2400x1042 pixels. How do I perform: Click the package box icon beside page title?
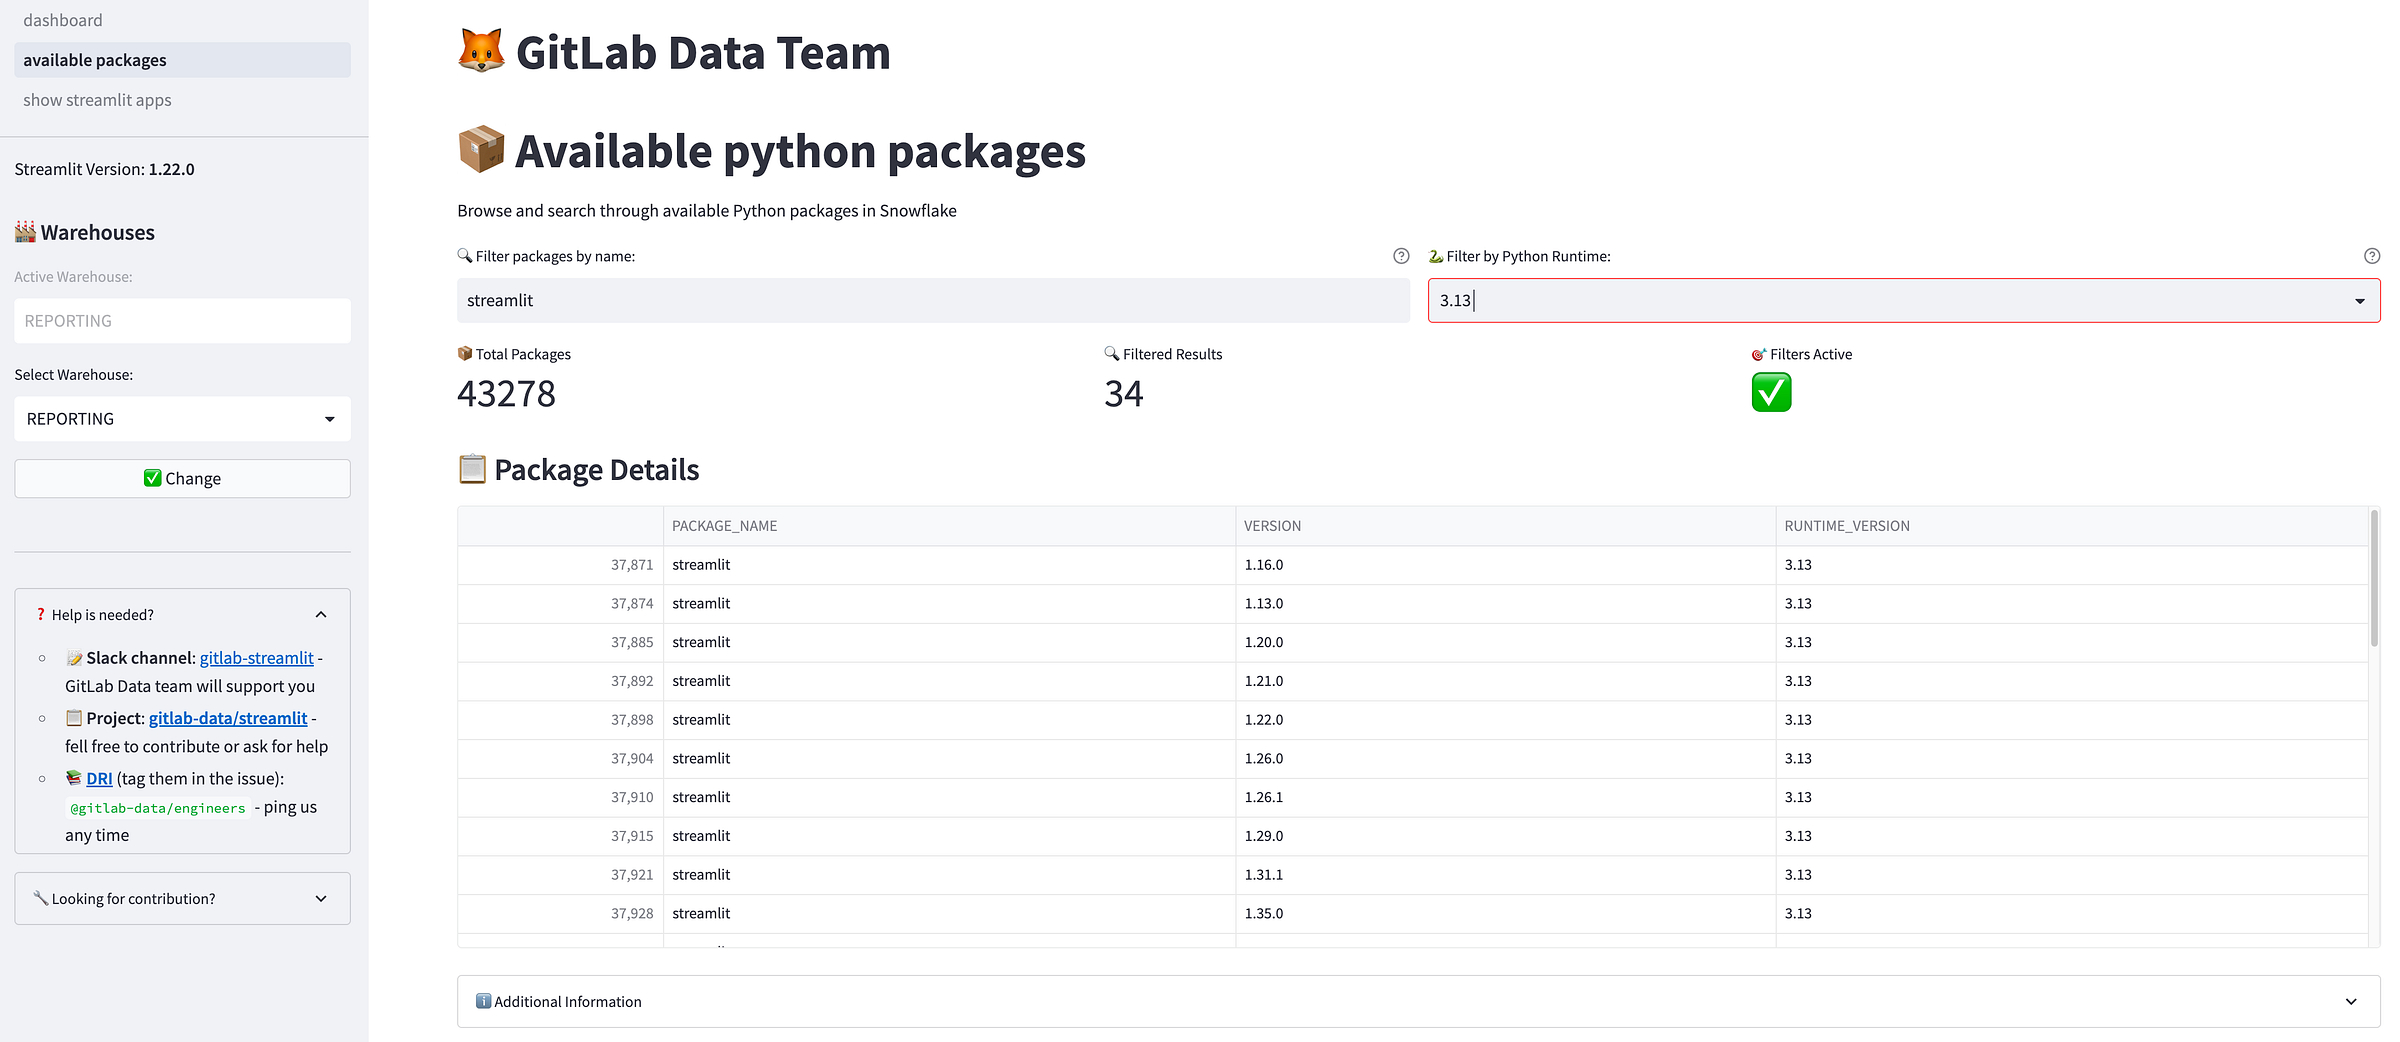point(481,150)
